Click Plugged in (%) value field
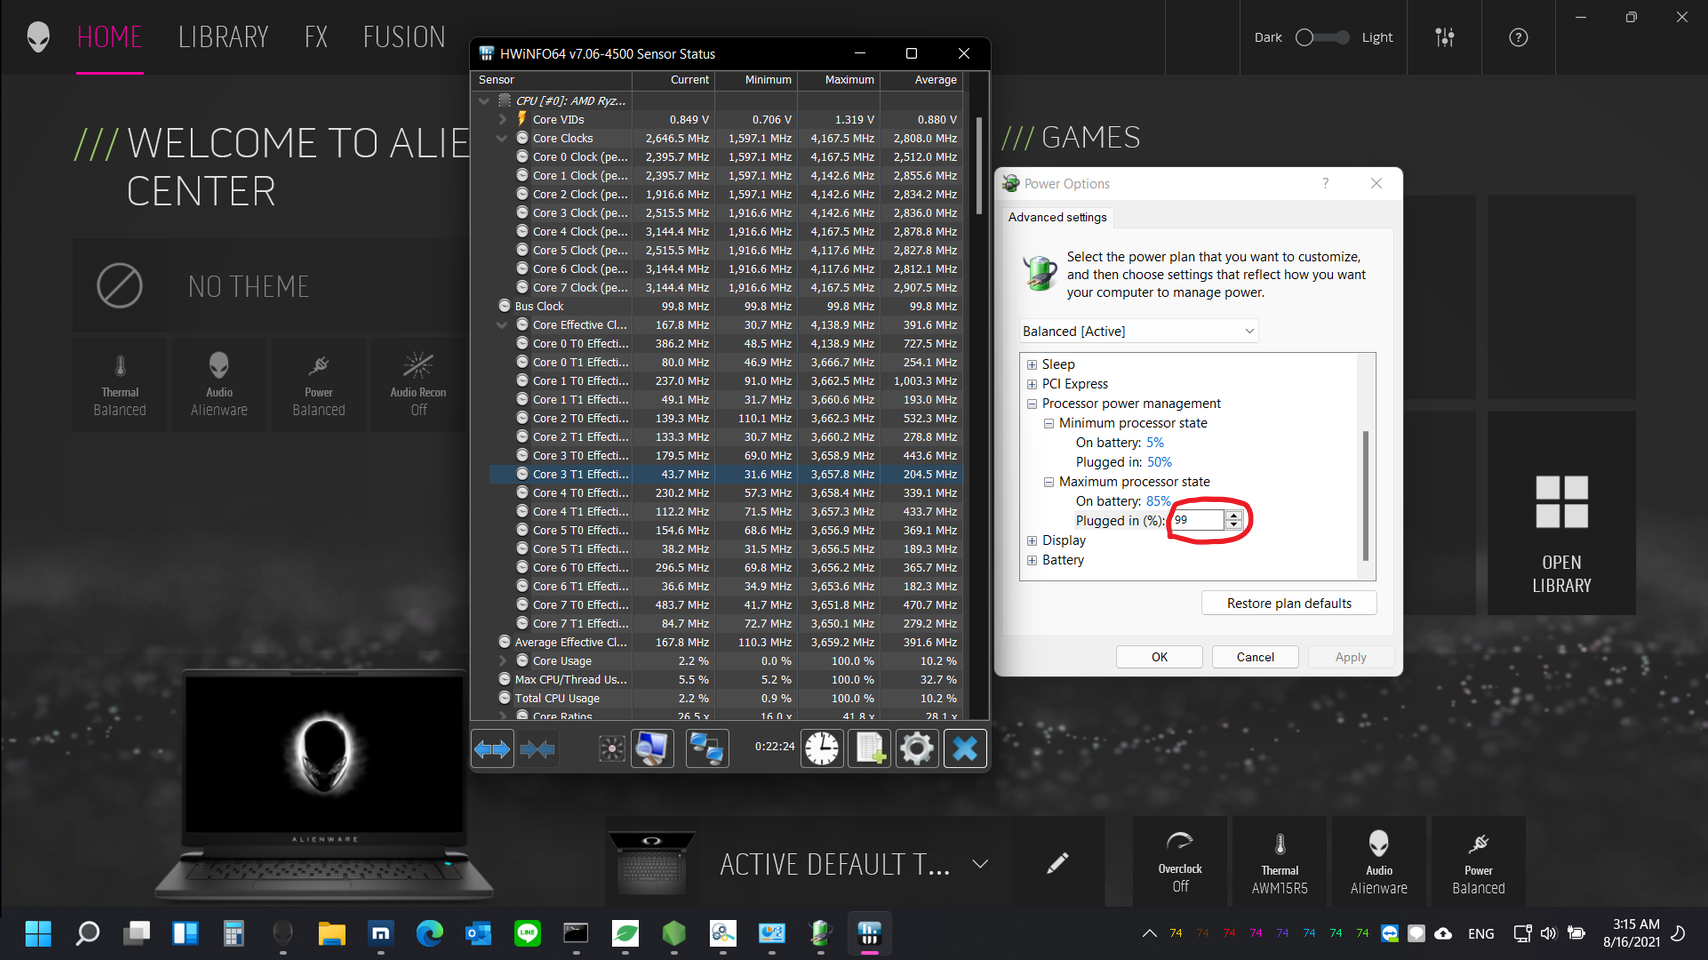 1197,520
